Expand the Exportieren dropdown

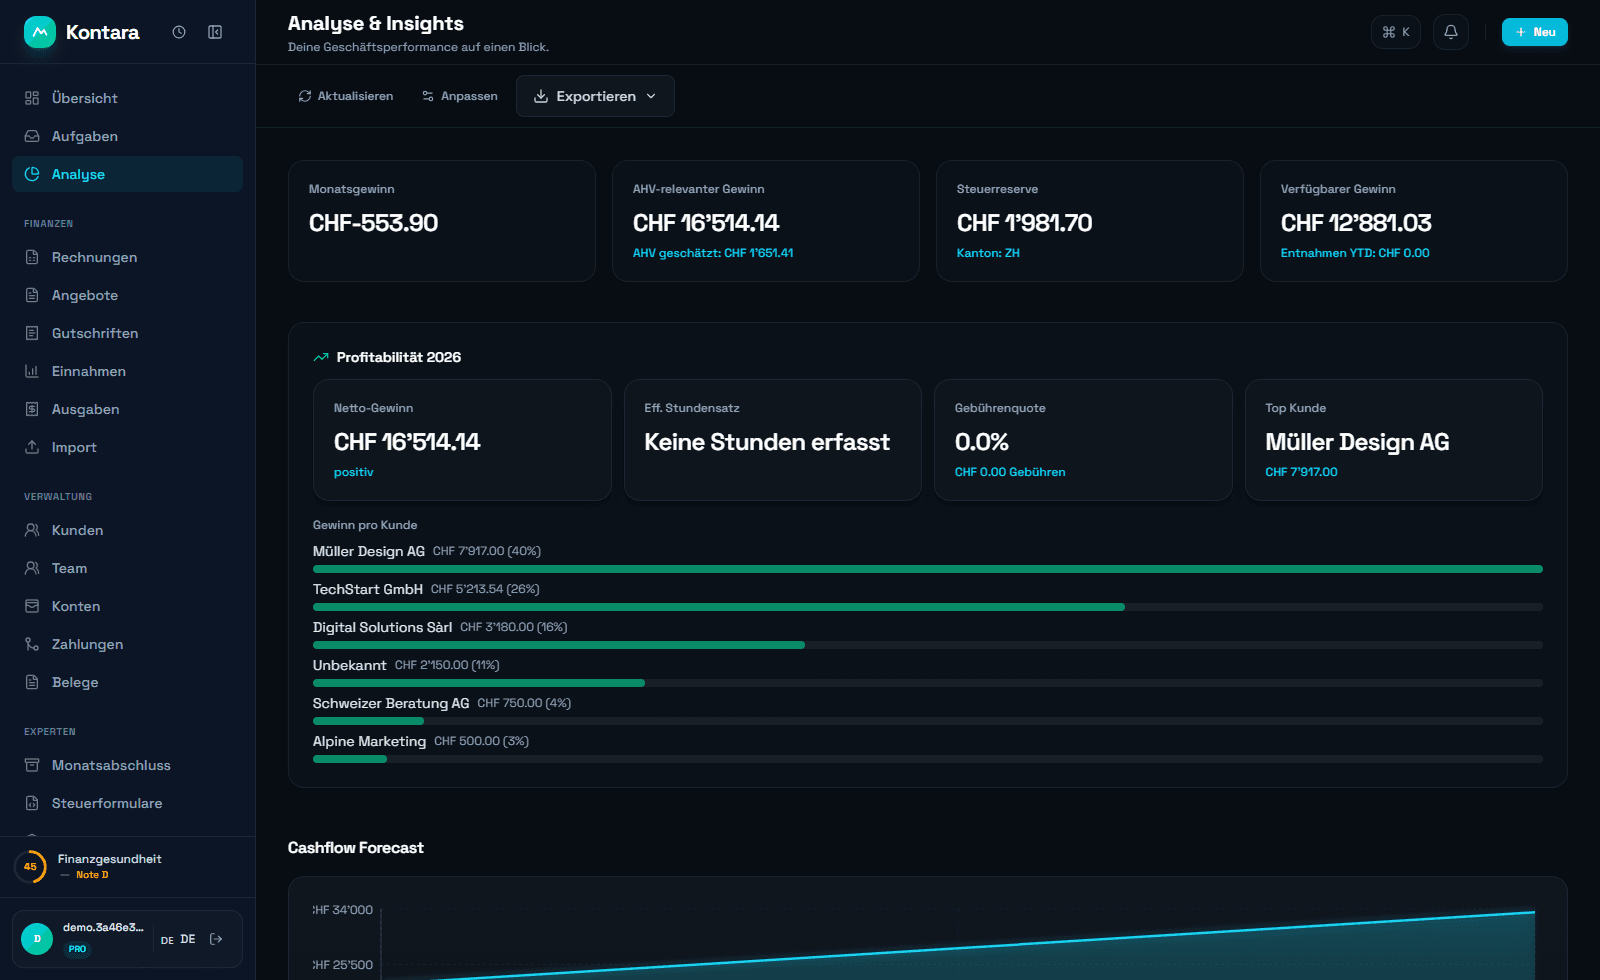pyautogui.click(x=595, y=96)
